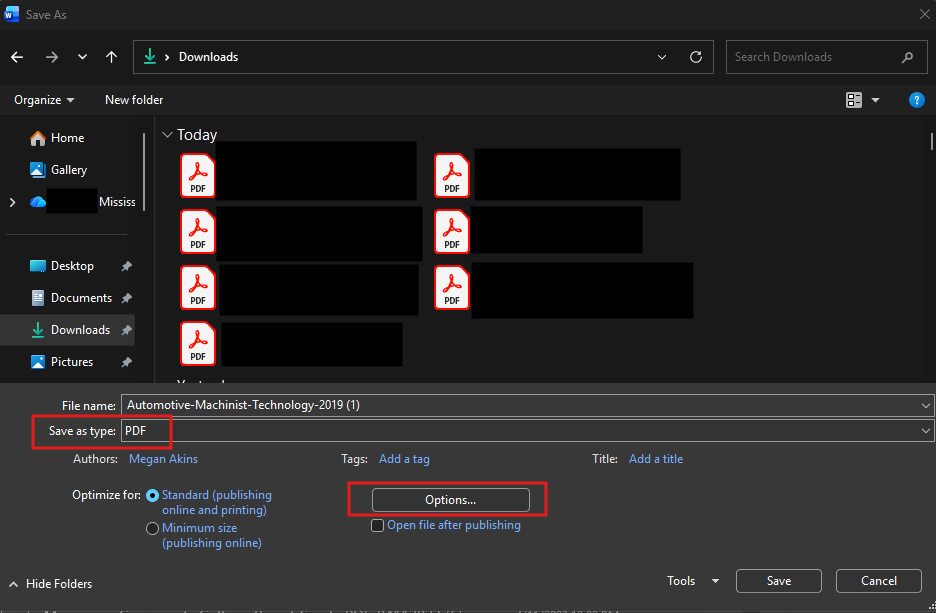Cancel the Save As dialog

878,581
